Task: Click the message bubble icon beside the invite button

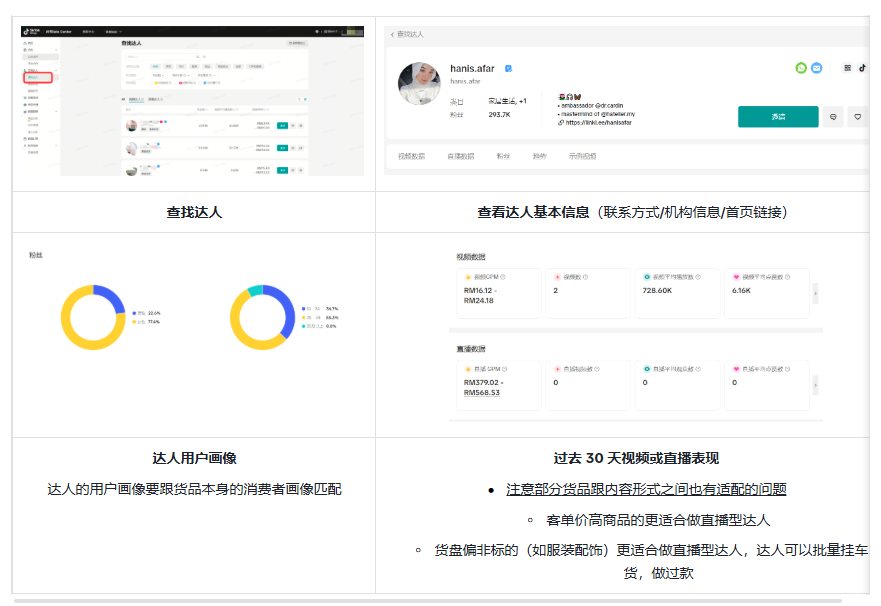Action: [x=834, y=116]
